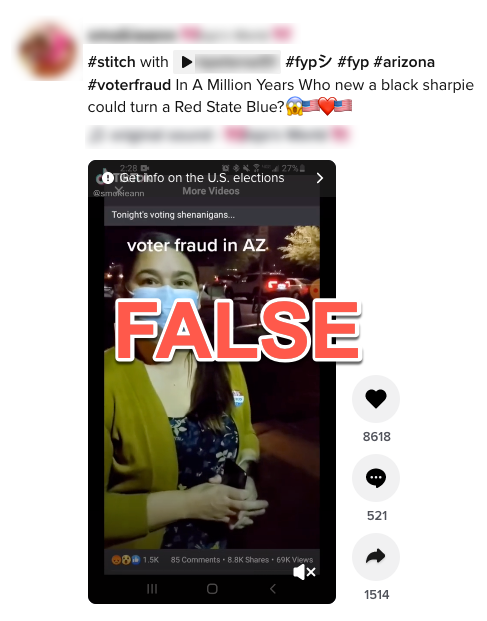Open the #fypシ hashtag
The image size is (487, 621).
(308, 62)
